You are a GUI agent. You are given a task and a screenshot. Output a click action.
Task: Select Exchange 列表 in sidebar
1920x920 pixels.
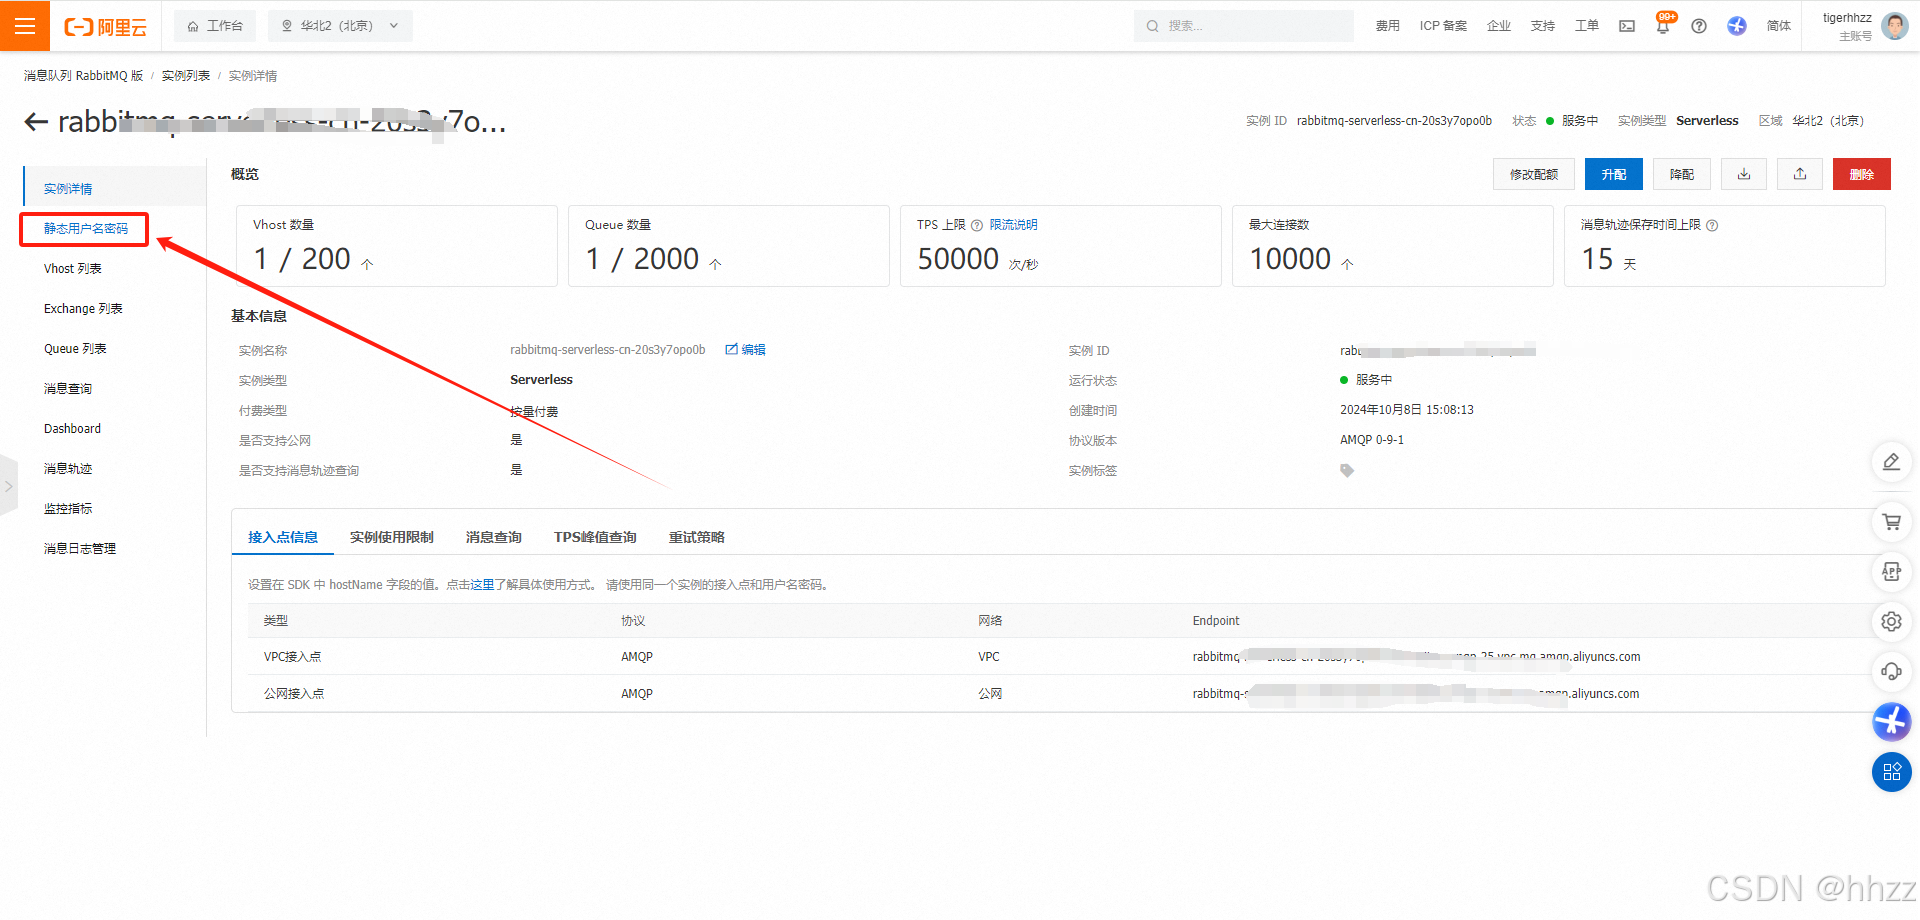click(x=83, y=309)
